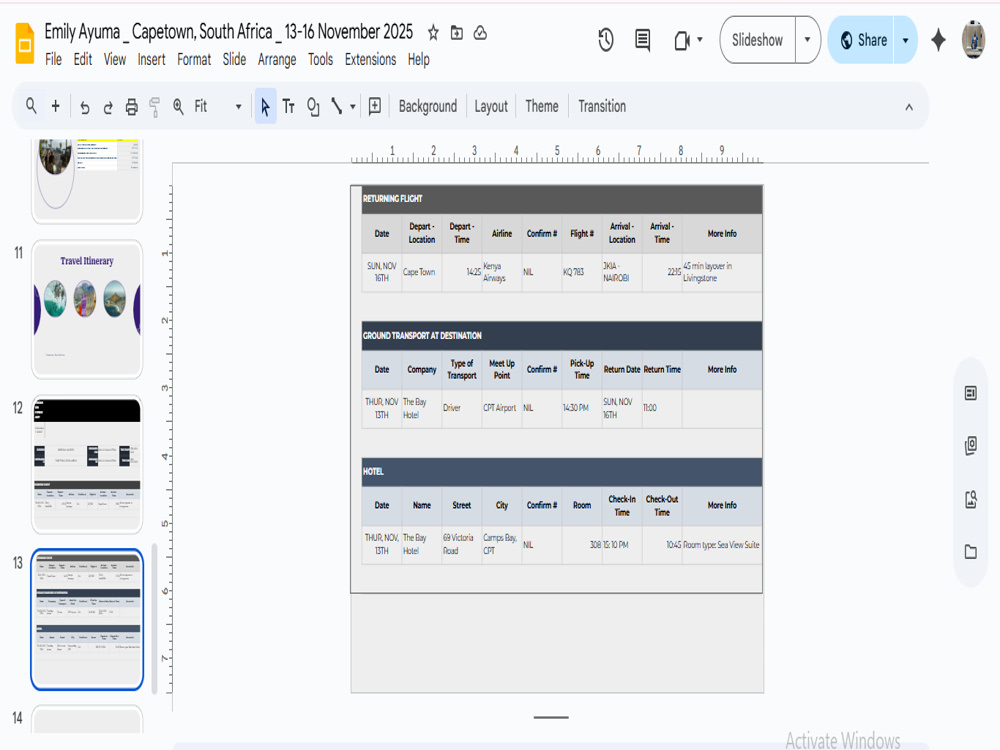The height and width of the screenshot is (750, 1000).
Task: Click the Transition button
Action: tap(602, 107)
